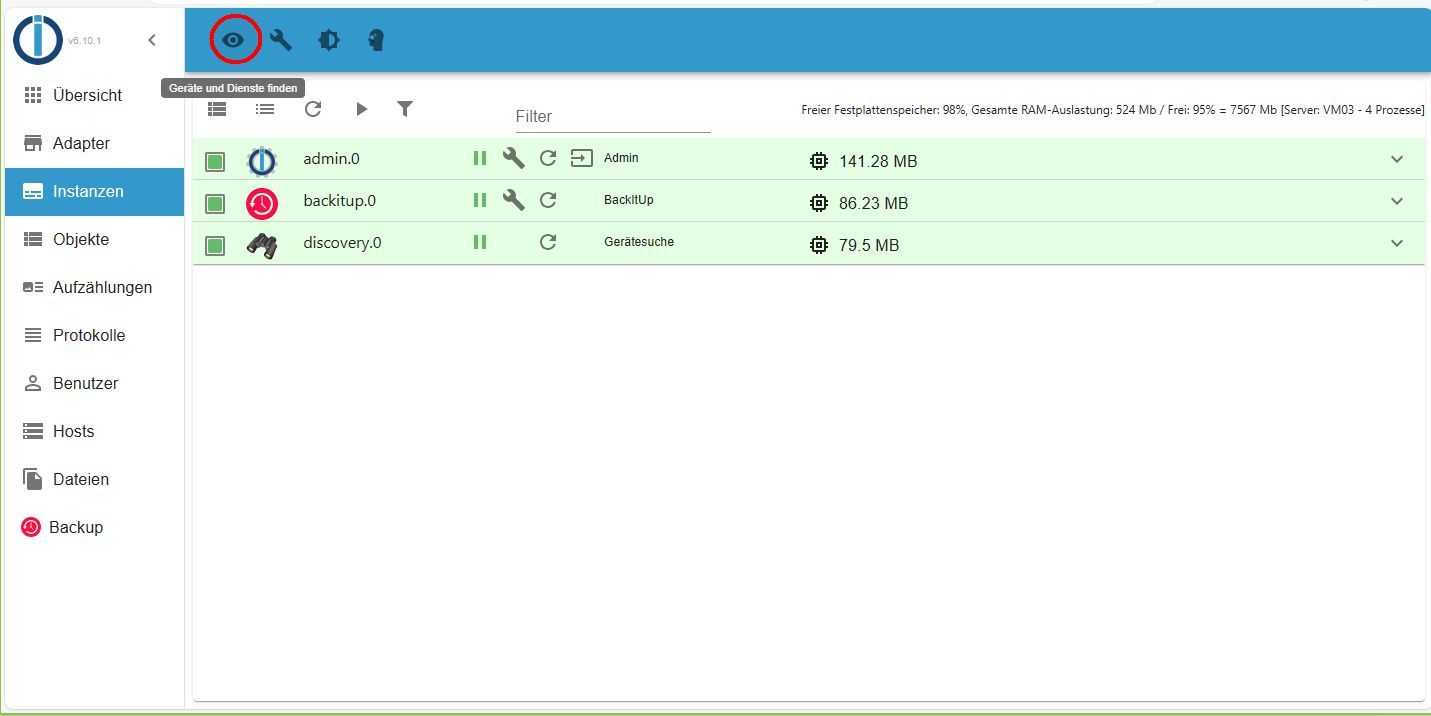Open settings wrench for admin.0

514,158
